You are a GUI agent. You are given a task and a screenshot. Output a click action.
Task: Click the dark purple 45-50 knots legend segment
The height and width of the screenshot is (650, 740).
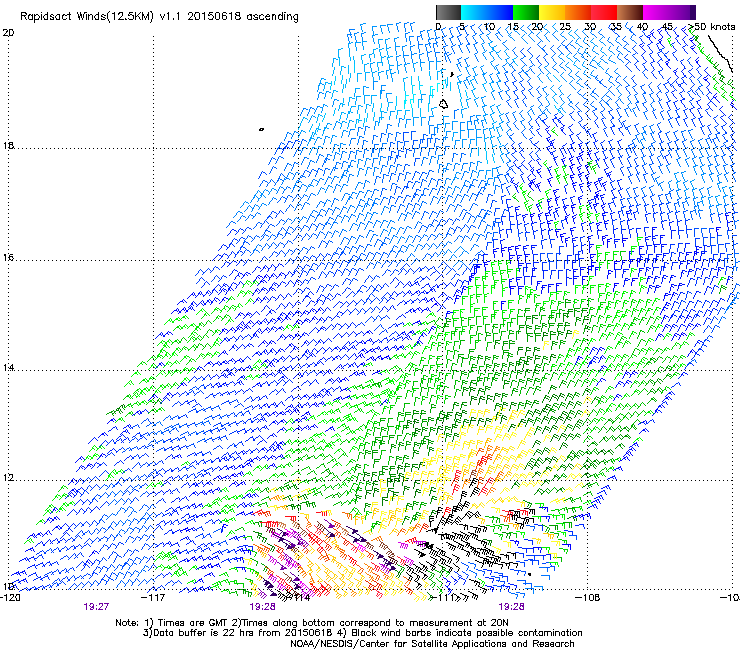[x=682, y=12]
